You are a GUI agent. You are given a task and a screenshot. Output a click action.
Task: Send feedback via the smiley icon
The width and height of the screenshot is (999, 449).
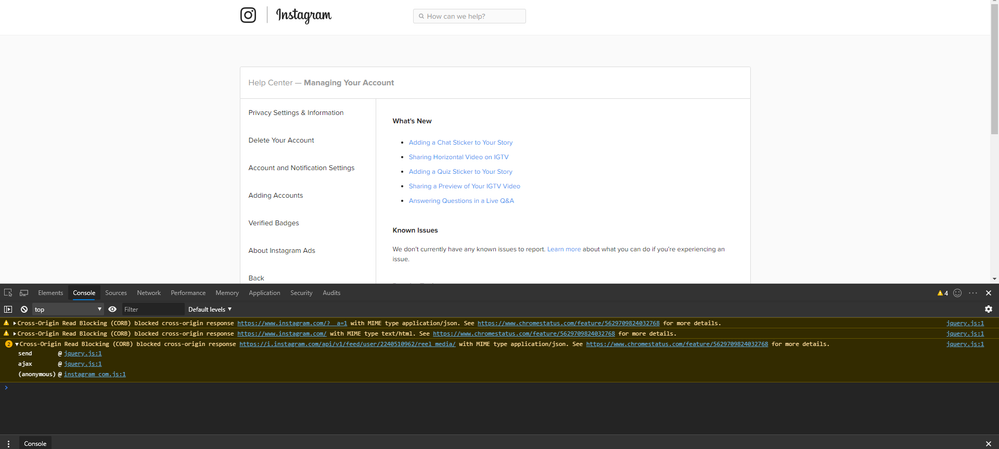click(x=957, y=293)
